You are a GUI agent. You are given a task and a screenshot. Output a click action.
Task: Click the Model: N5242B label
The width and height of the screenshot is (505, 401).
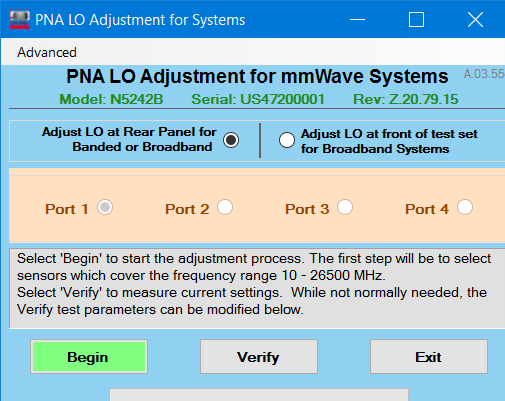tap(111, 99)
